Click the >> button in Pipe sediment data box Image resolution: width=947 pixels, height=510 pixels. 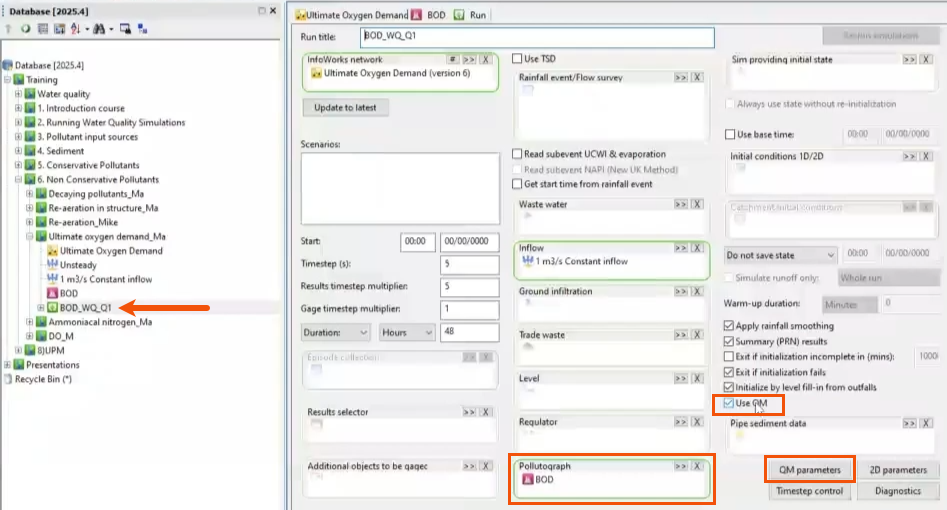[910, 423]
